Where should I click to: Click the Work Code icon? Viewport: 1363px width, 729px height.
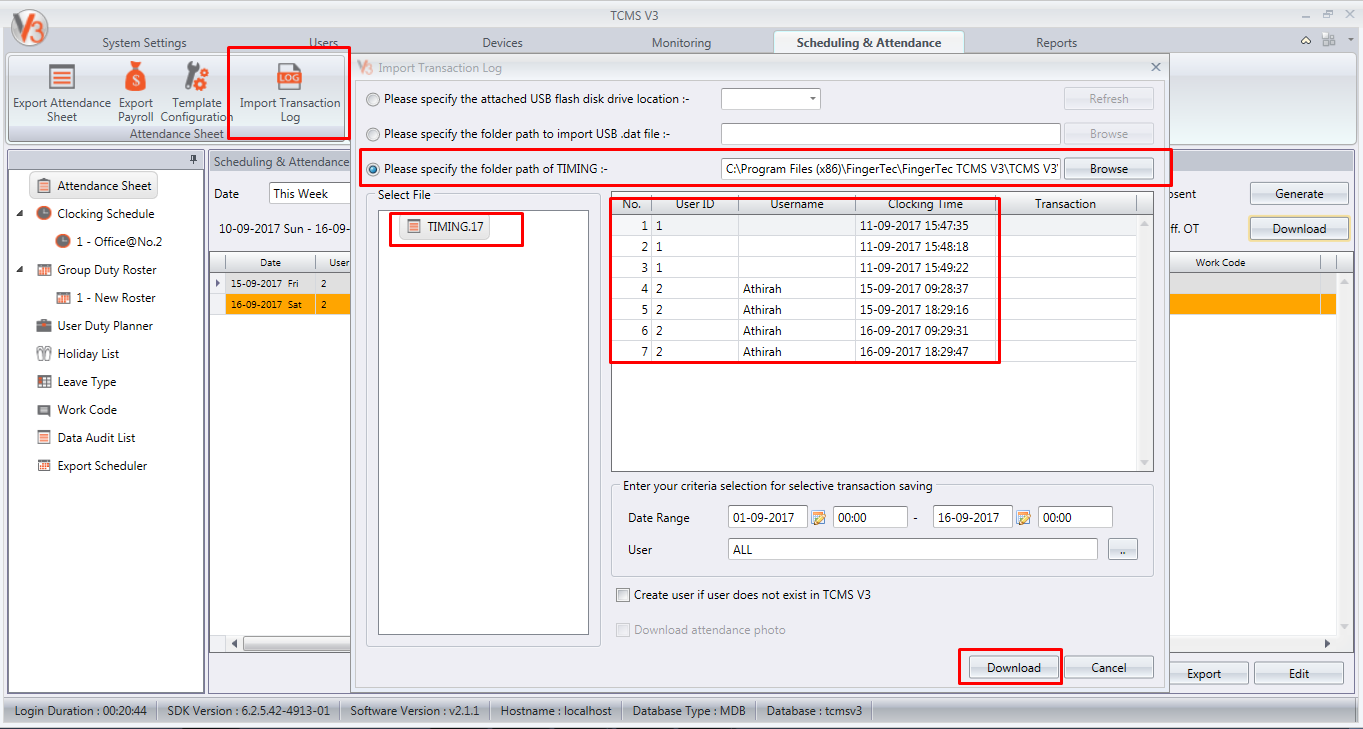[44, 410]
